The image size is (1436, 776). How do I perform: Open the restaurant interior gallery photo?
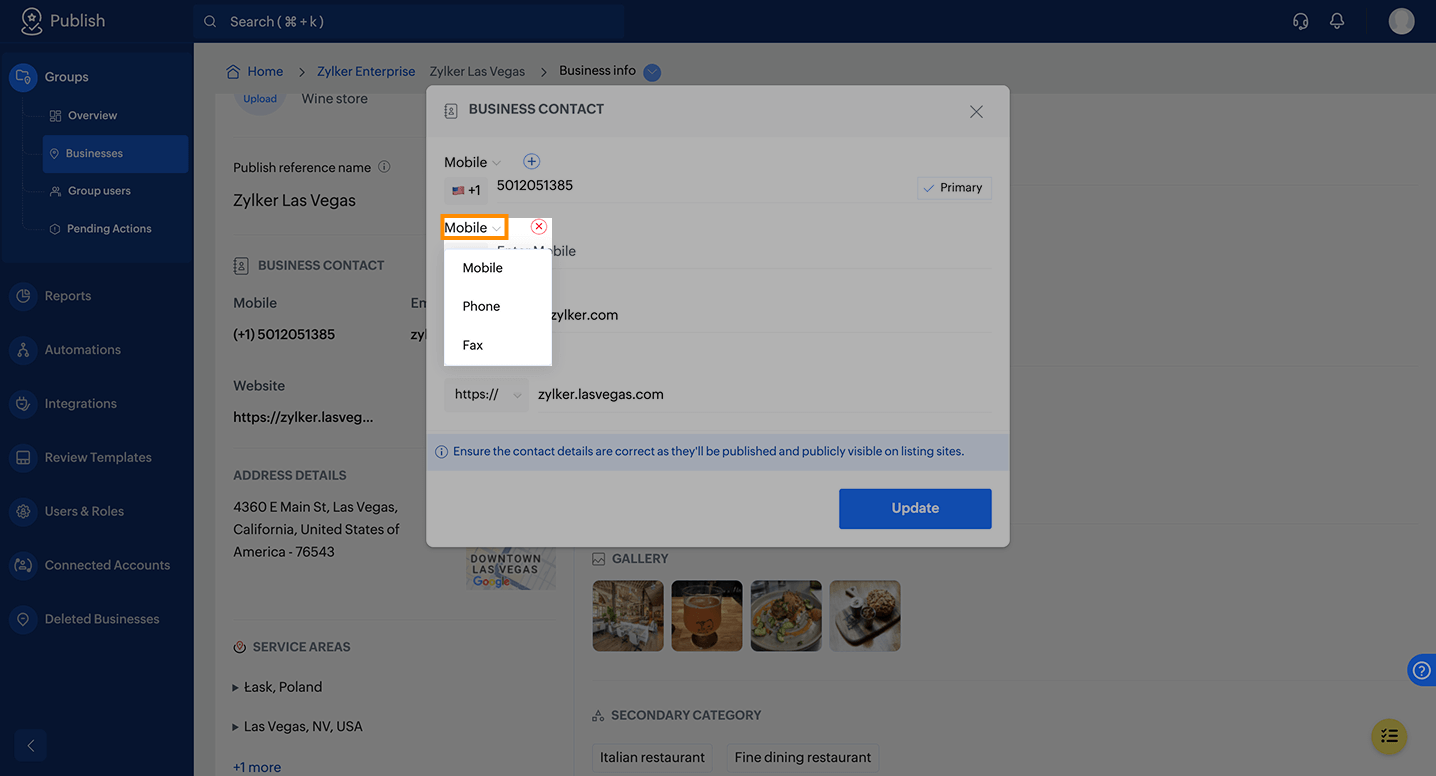pos(628,616)
